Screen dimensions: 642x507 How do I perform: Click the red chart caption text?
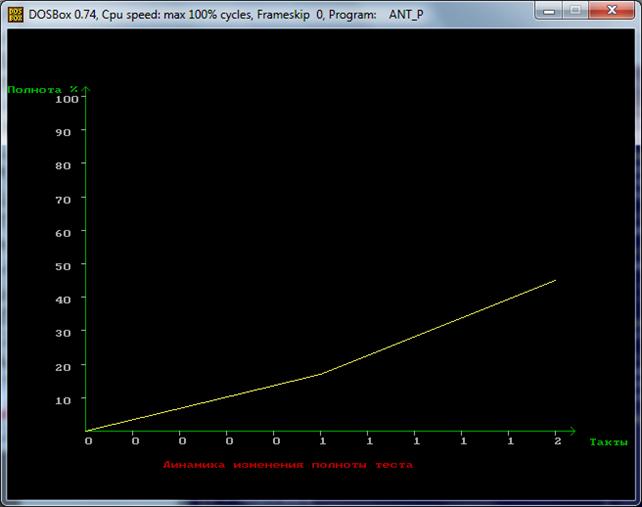pyautogui.click(x=288, y=465)
